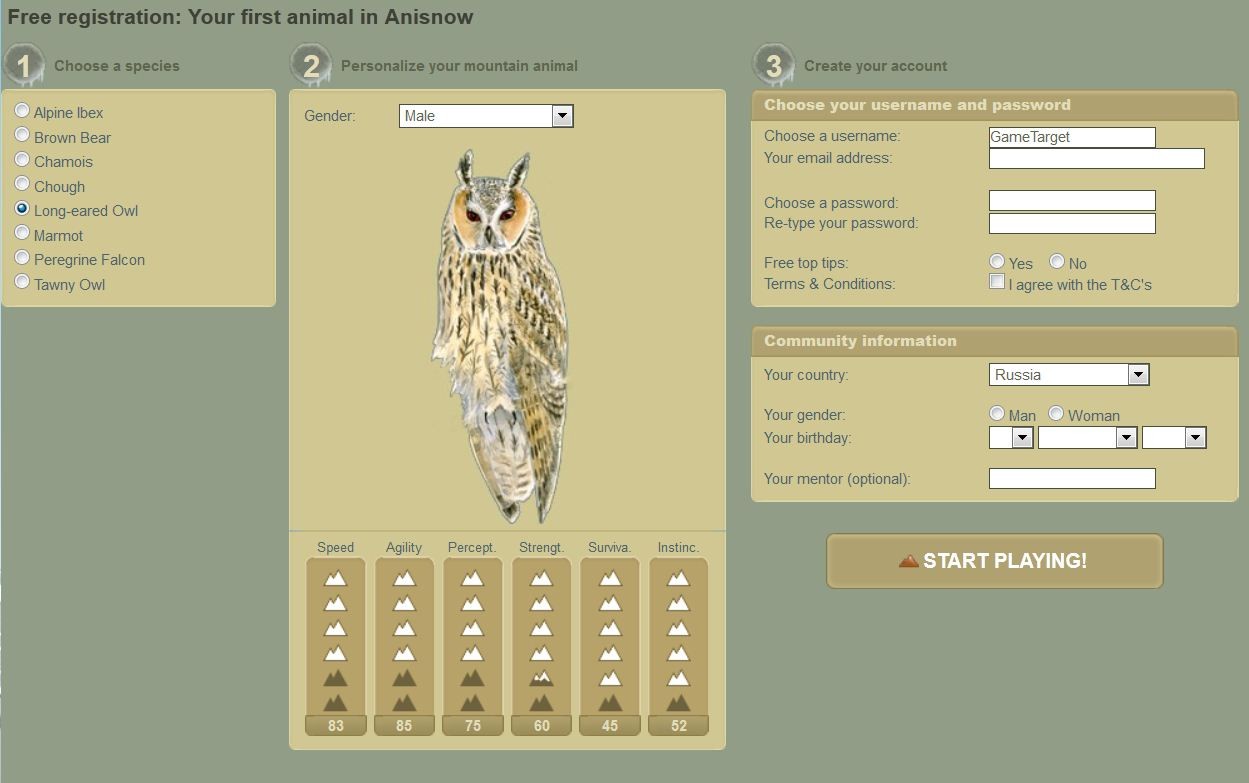Screen dimensions: 1249x783
Task: Select Man as your gender
Action: 997,413
